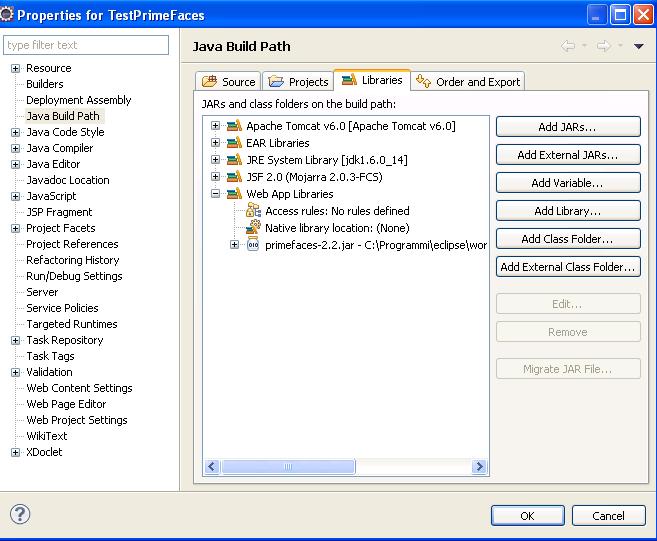Click the Access rules icon

point(253,210)
